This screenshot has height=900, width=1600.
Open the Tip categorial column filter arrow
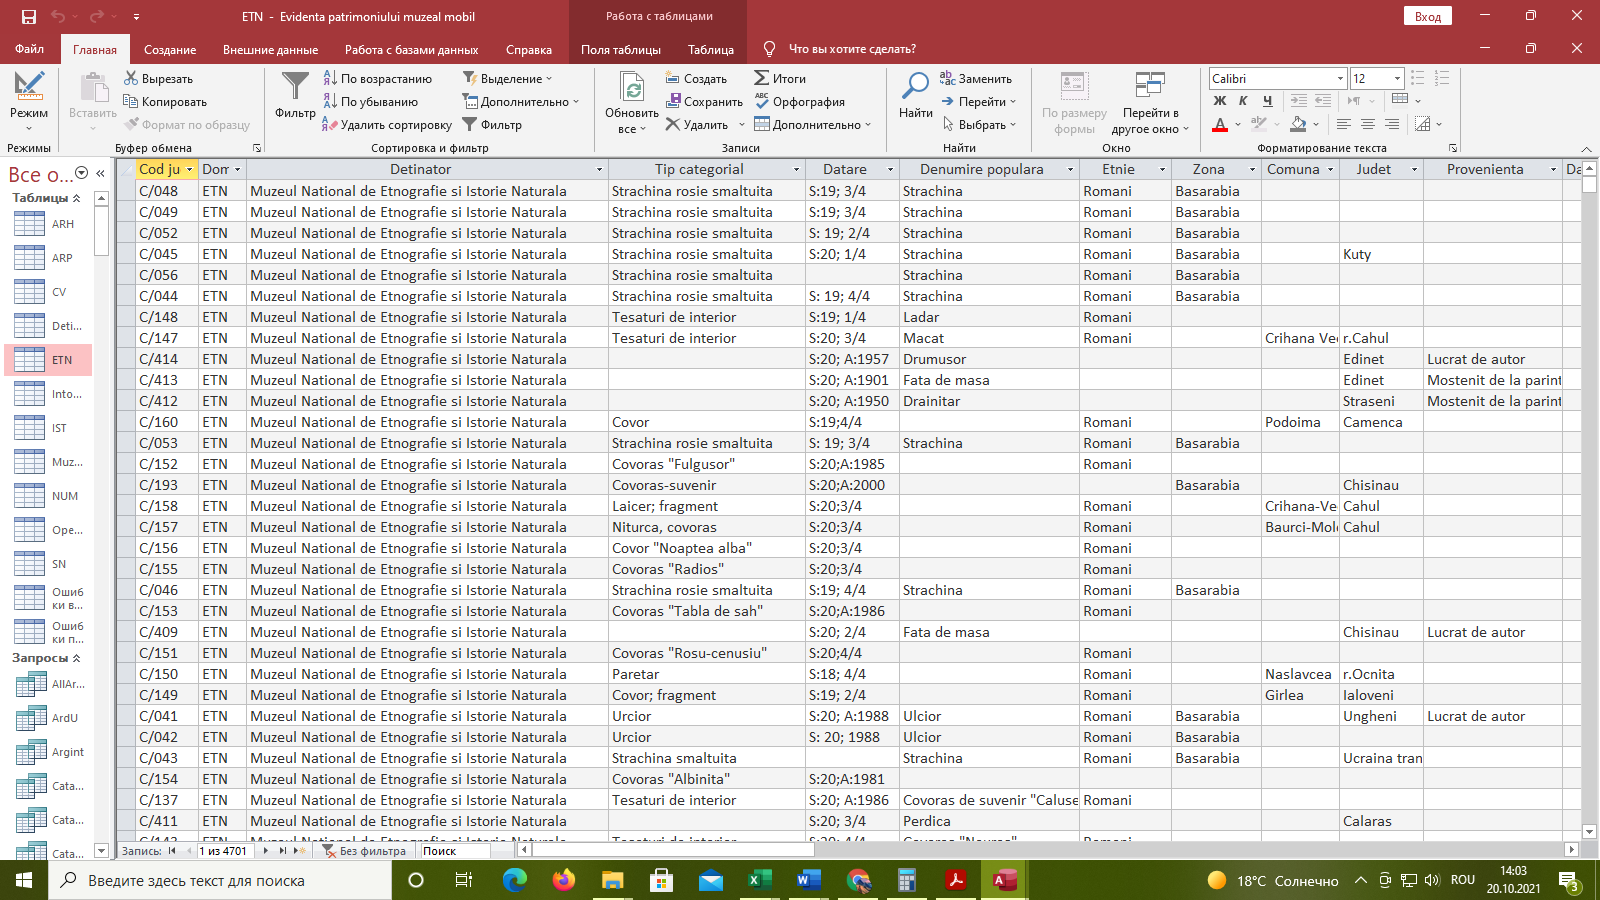[796, 170]
